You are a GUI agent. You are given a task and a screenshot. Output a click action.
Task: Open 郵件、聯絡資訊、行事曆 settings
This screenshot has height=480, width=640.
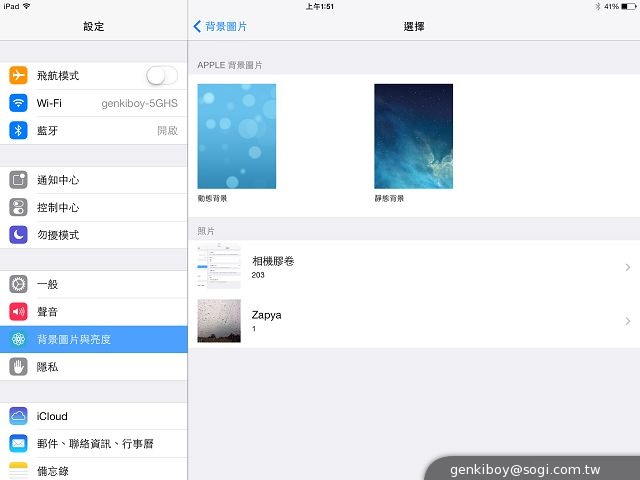coord(93,444)
